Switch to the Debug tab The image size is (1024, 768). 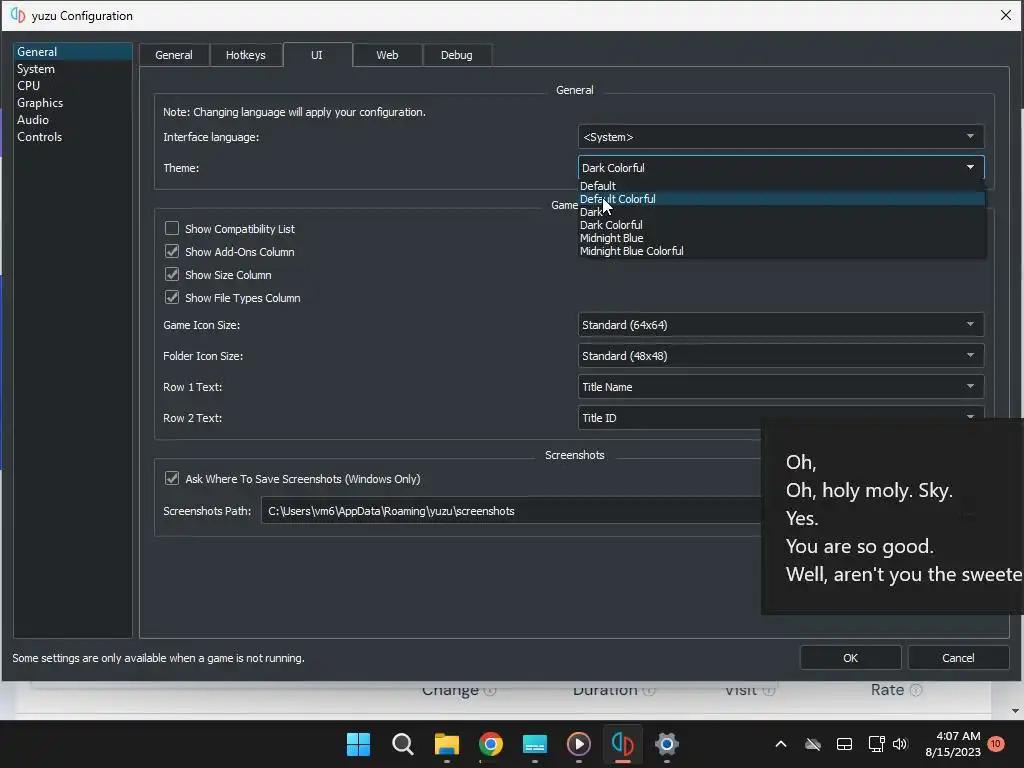456,55
